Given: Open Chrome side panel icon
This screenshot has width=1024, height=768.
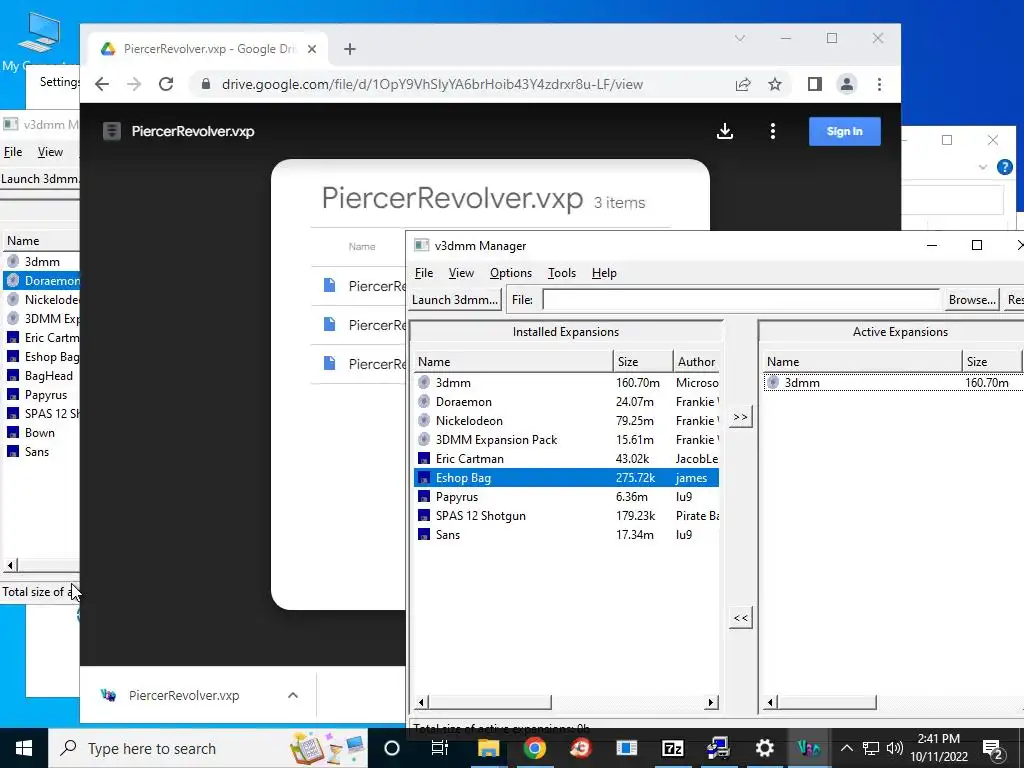Looking at the screenshot, I should coord(814,84).
